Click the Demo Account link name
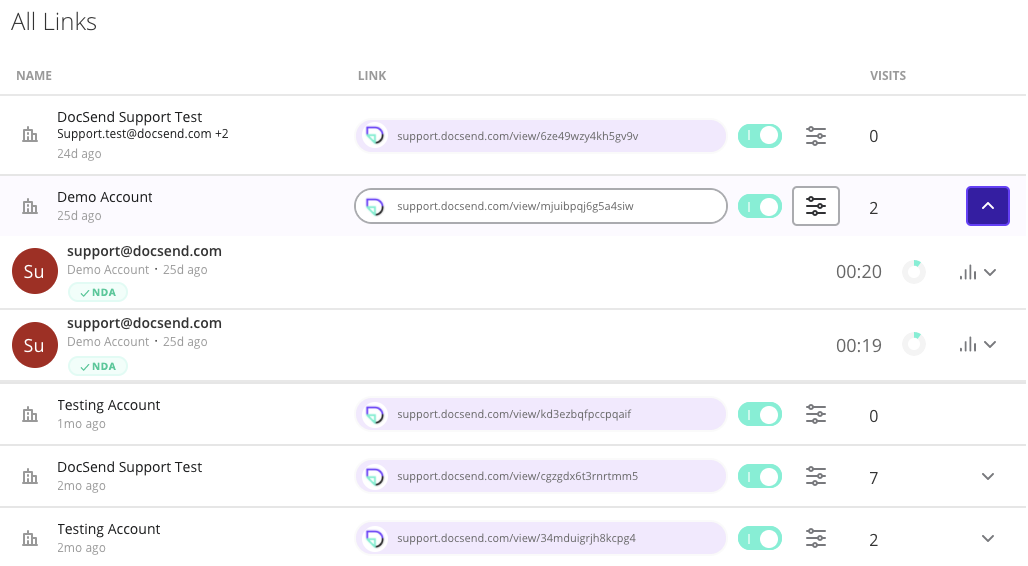 104,197
